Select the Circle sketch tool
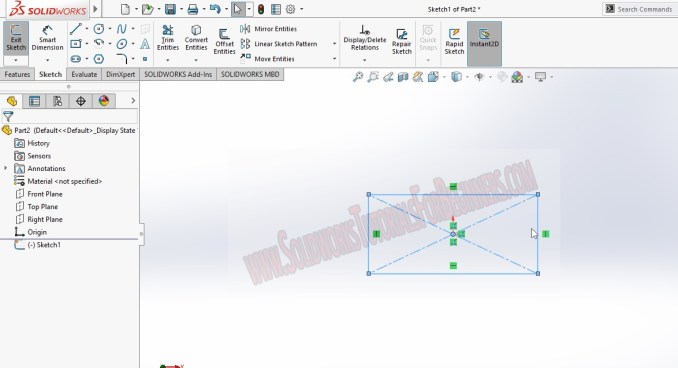The image size is (678, 368). [x=99, y=29]
